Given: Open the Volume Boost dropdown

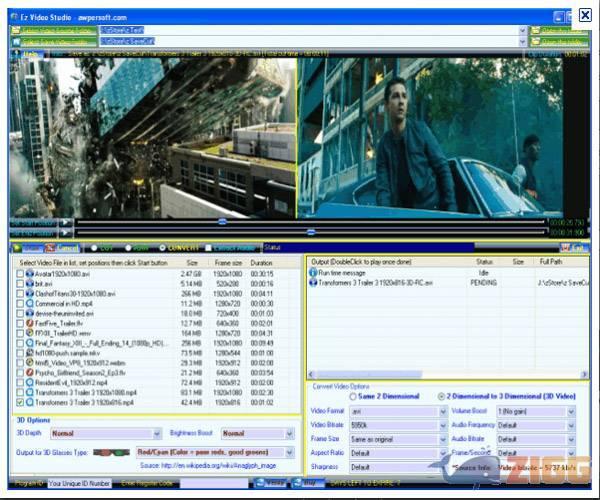Looking at the screenshot, I should [571, 412].
